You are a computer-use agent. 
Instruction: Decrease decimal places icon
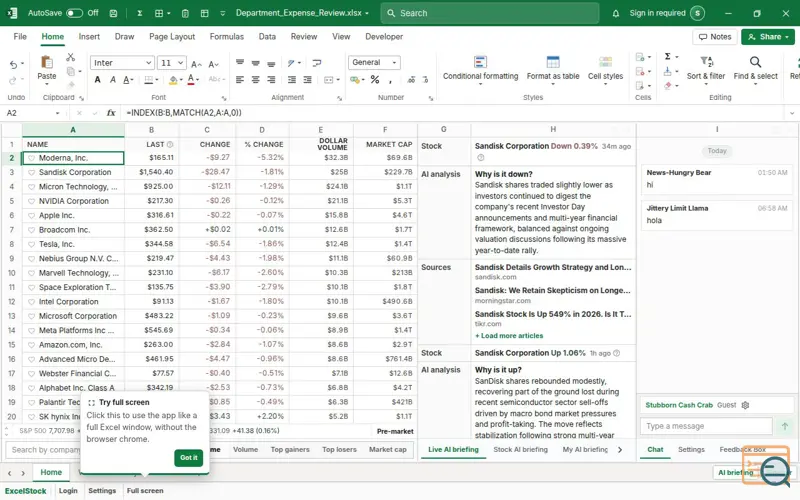click(x=426, y=80)
